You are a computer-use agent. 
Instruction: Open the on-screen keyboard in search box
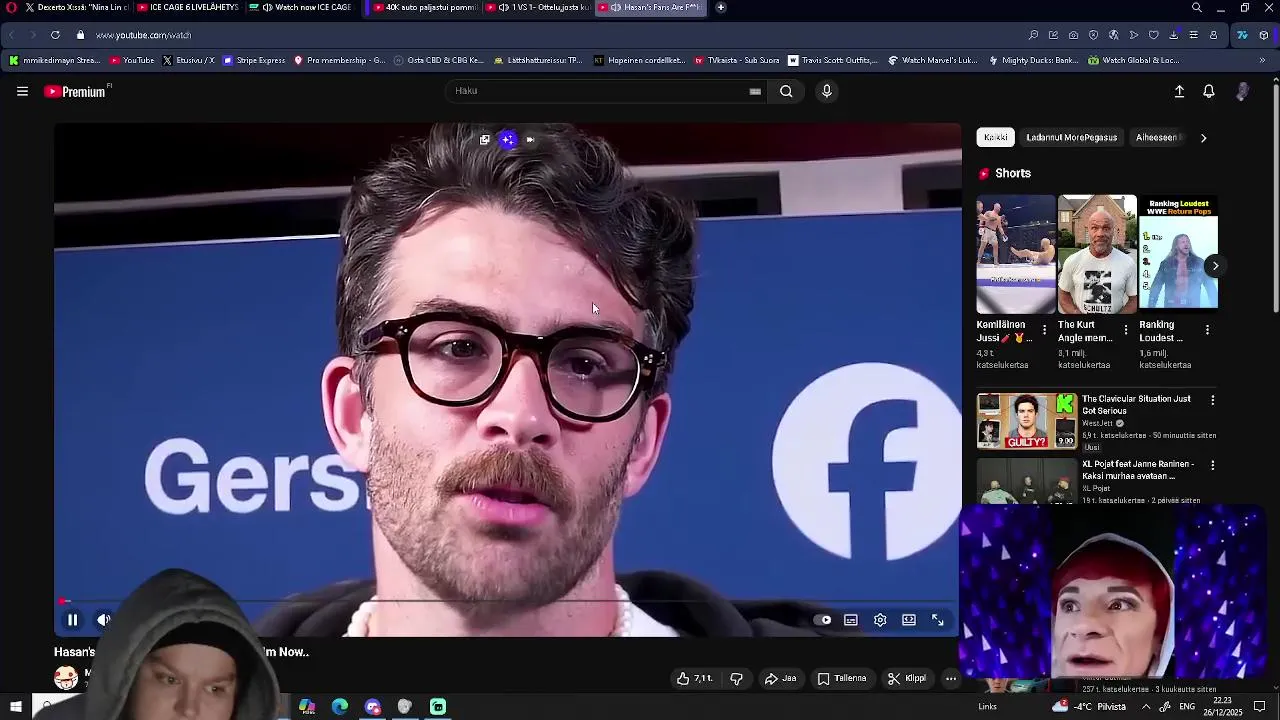click(755, 91)
